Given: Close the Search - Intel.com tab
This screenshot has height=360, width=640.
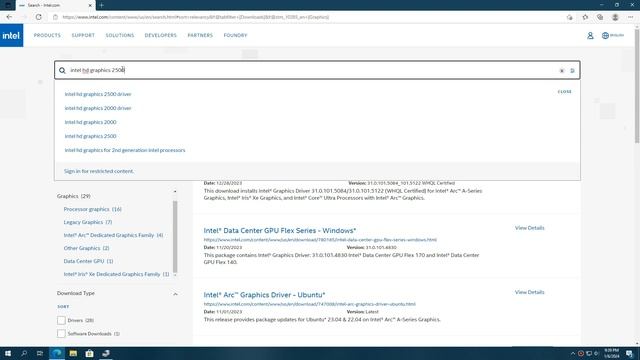Looking at the screenshot, I should pos(90,5).
